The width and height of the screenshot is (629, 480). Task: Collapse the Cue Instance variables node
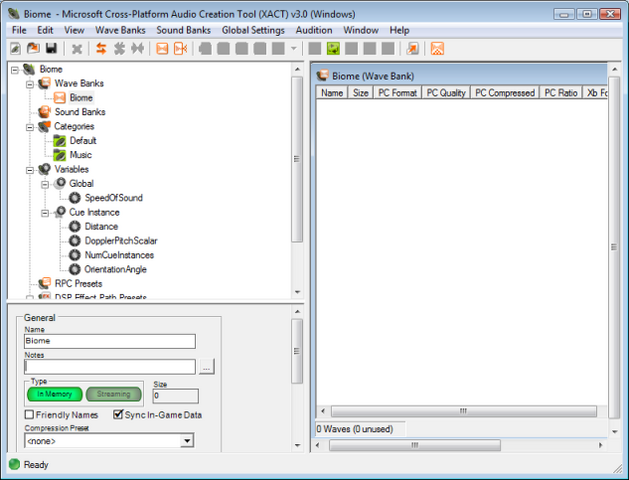[x=45, y=213]
